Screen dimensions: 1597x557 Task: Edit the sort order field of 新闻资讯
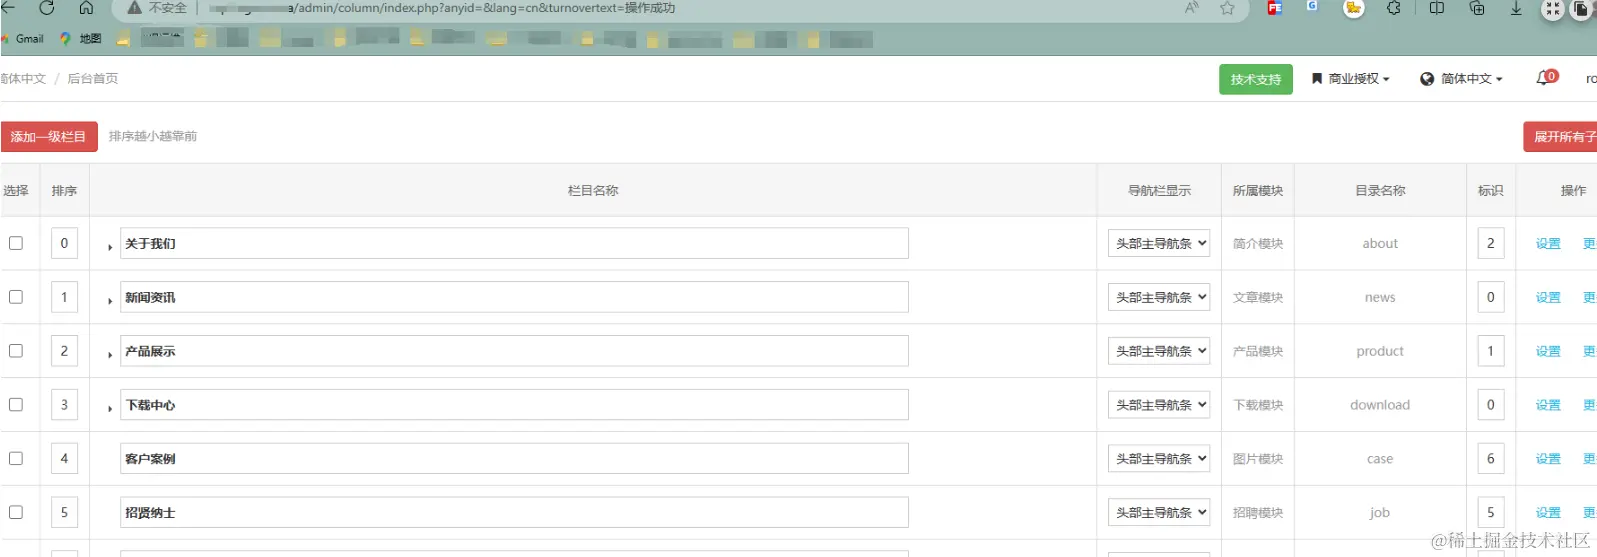pyautogui.click(x=64, y=297)
